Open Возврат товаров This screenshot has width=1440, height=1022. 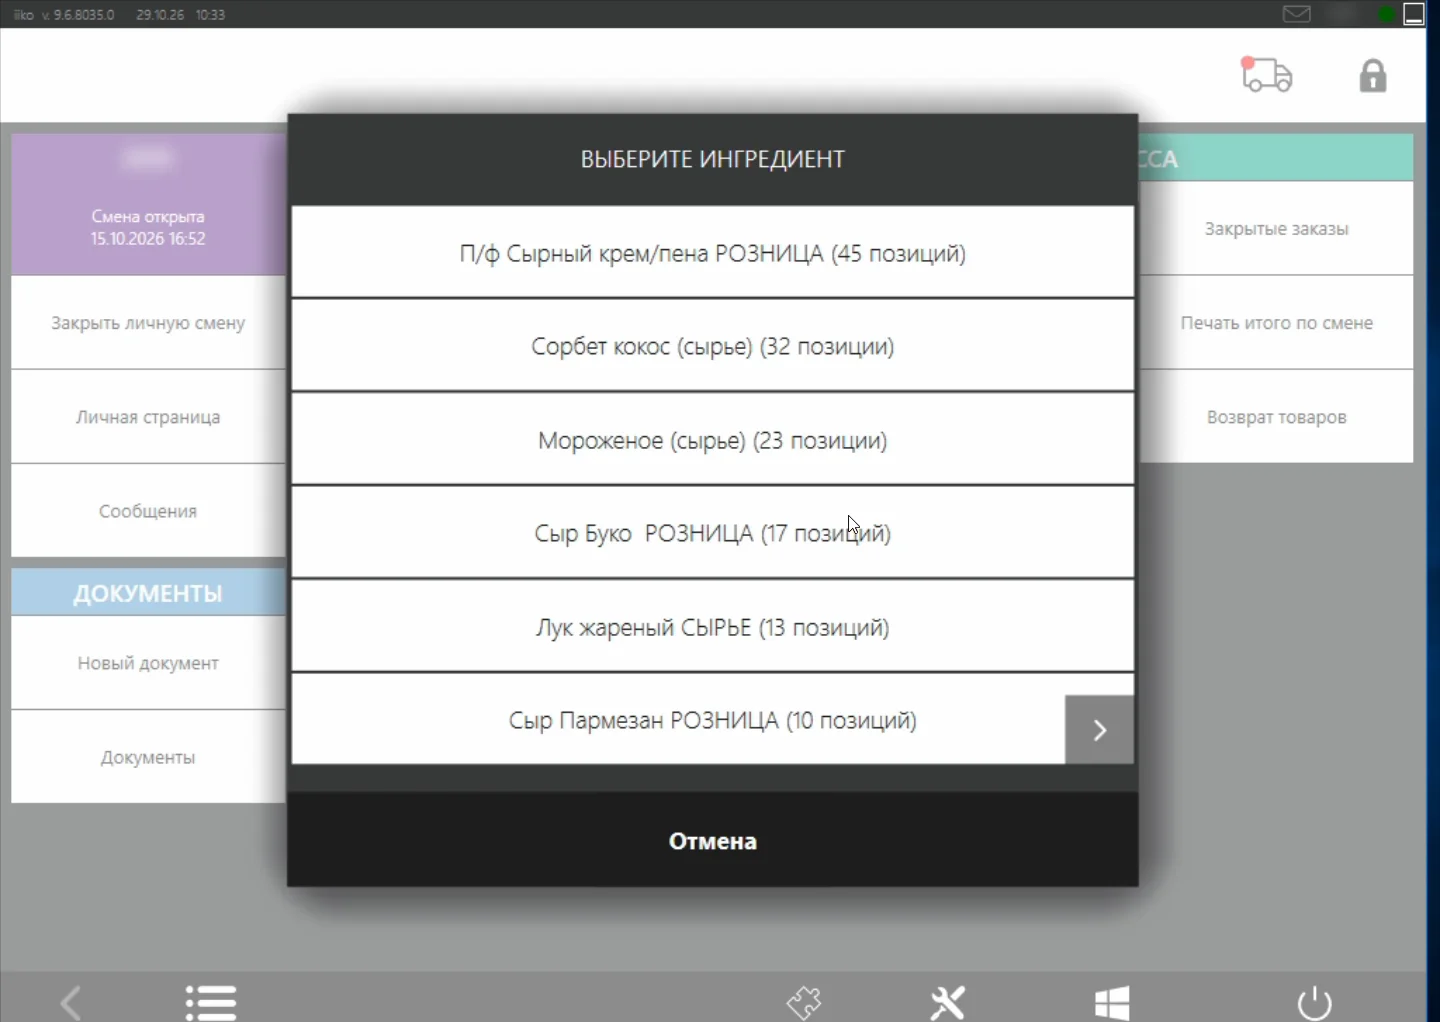coord(1276,417)
